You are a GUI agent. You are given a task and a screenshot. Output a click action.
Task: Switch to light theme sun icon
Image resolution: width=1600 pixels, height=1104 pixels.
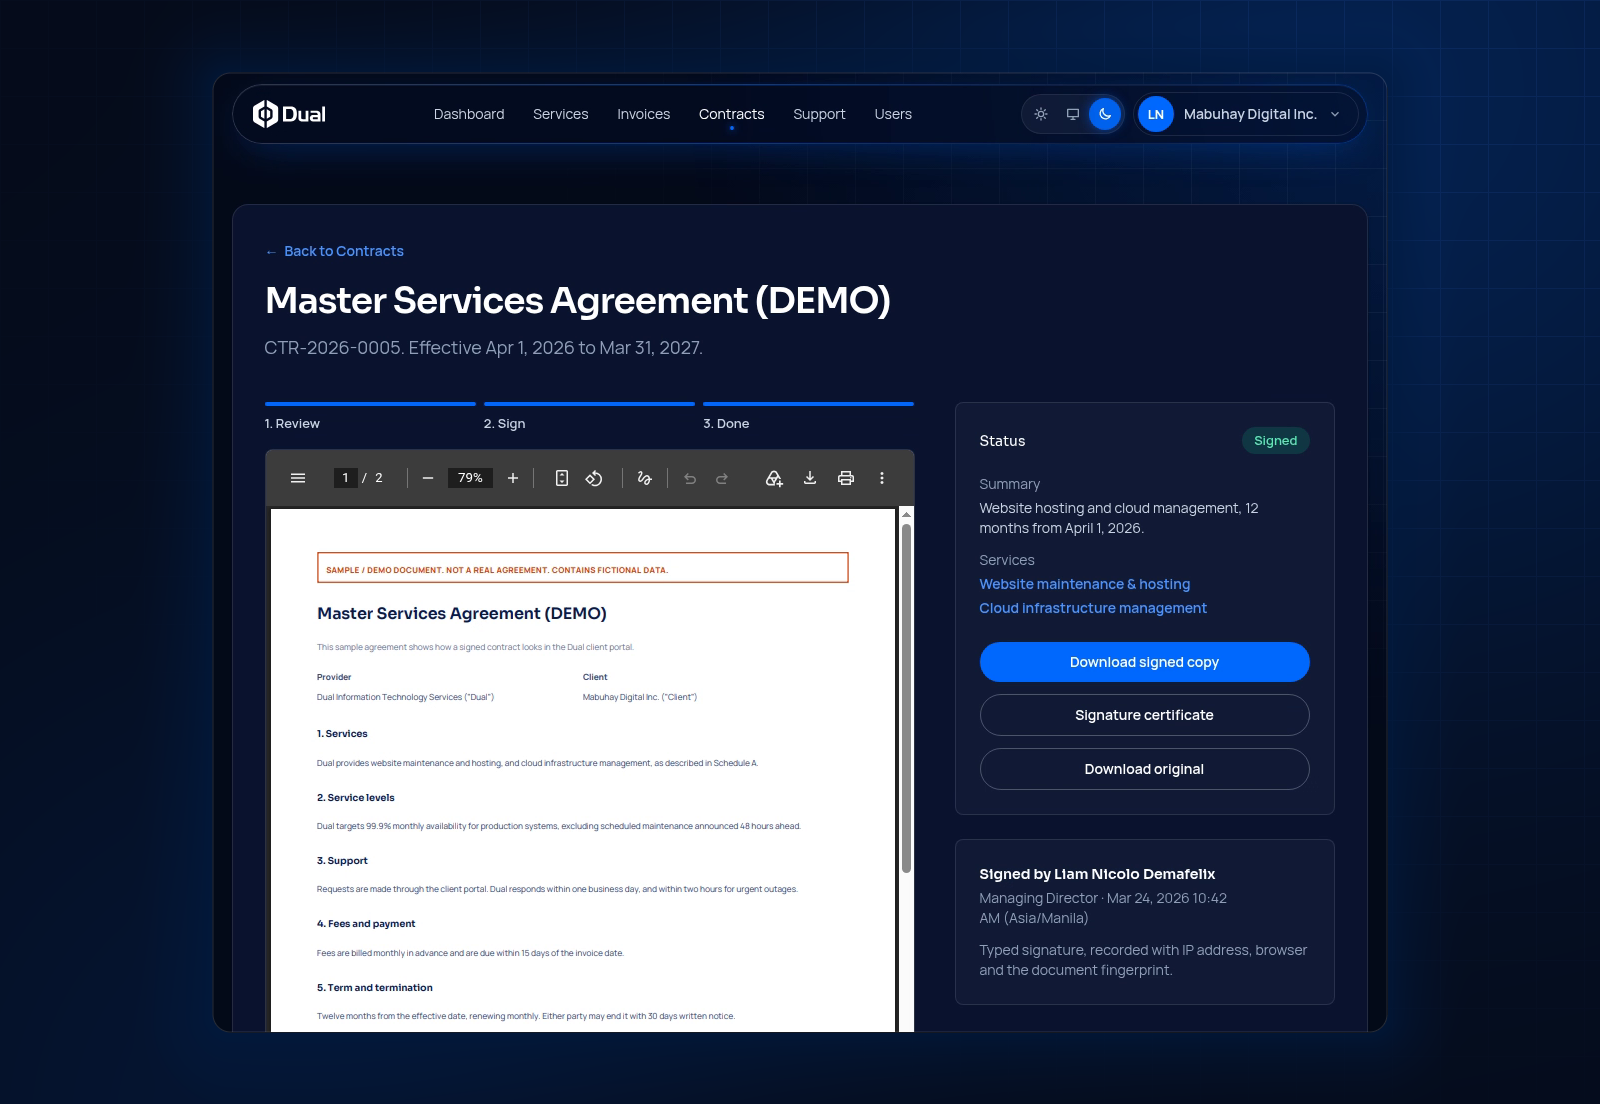[x=1041, y=114]
